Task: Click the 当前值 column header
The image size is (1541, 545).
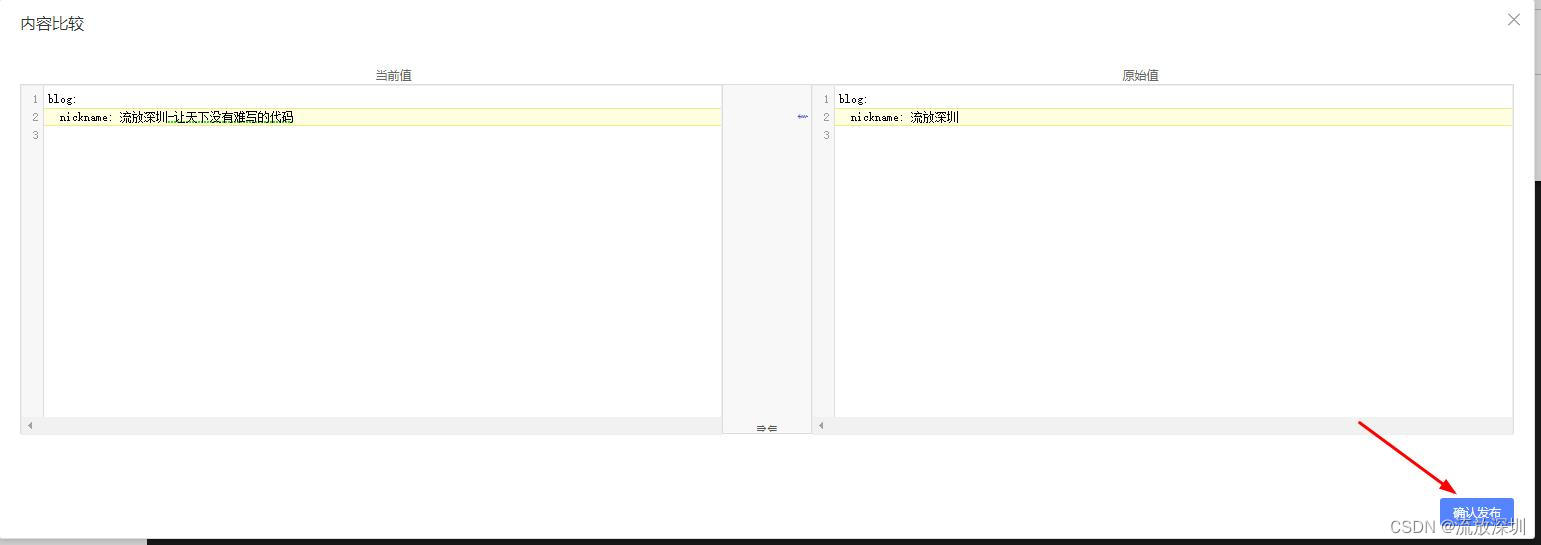Action: [393, 75]
